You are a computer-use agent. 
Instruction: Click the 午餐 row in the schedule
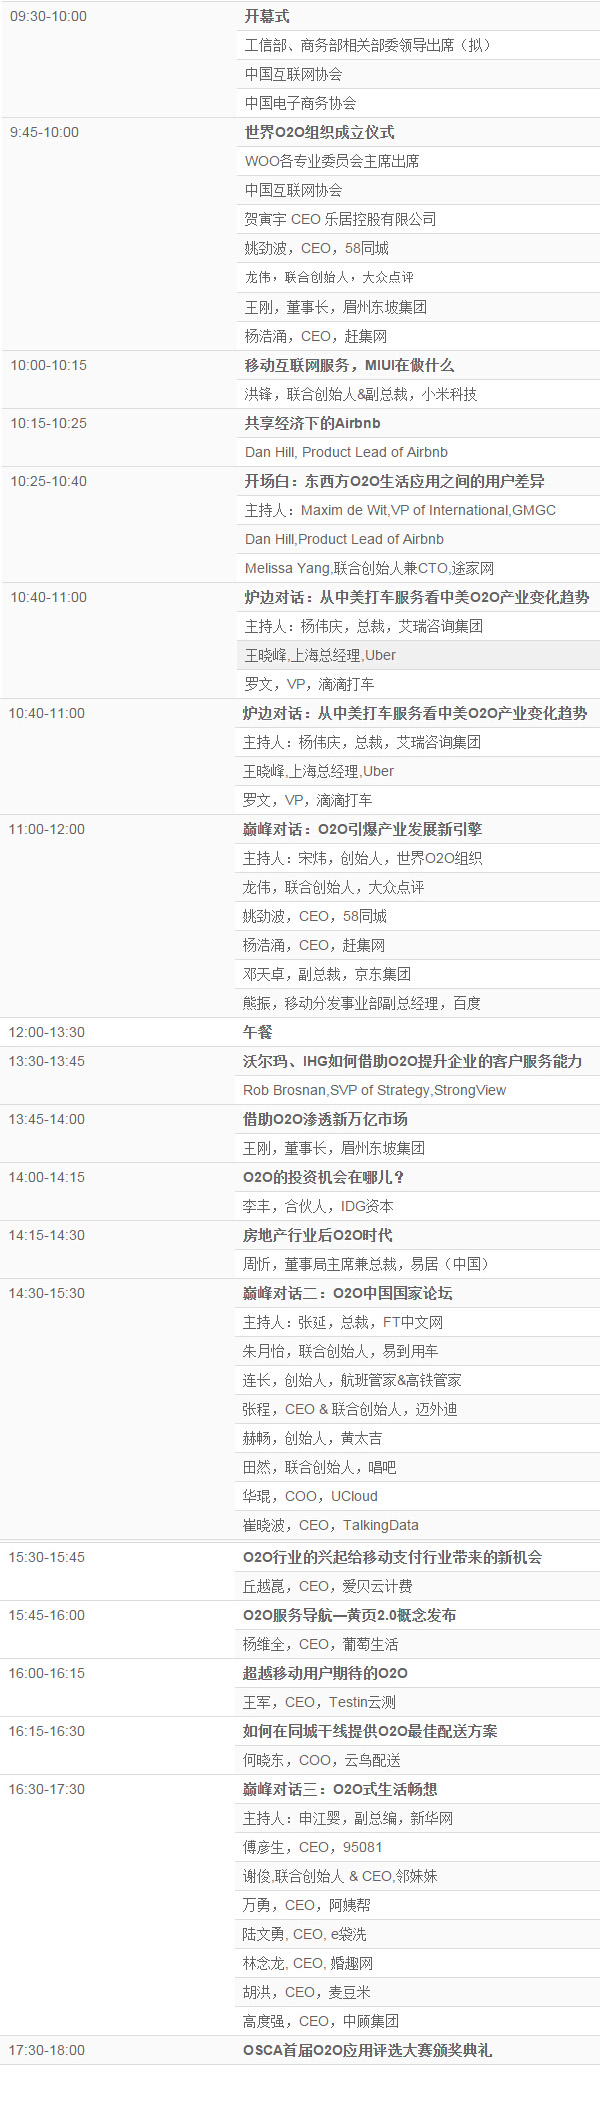[257, 1032]
